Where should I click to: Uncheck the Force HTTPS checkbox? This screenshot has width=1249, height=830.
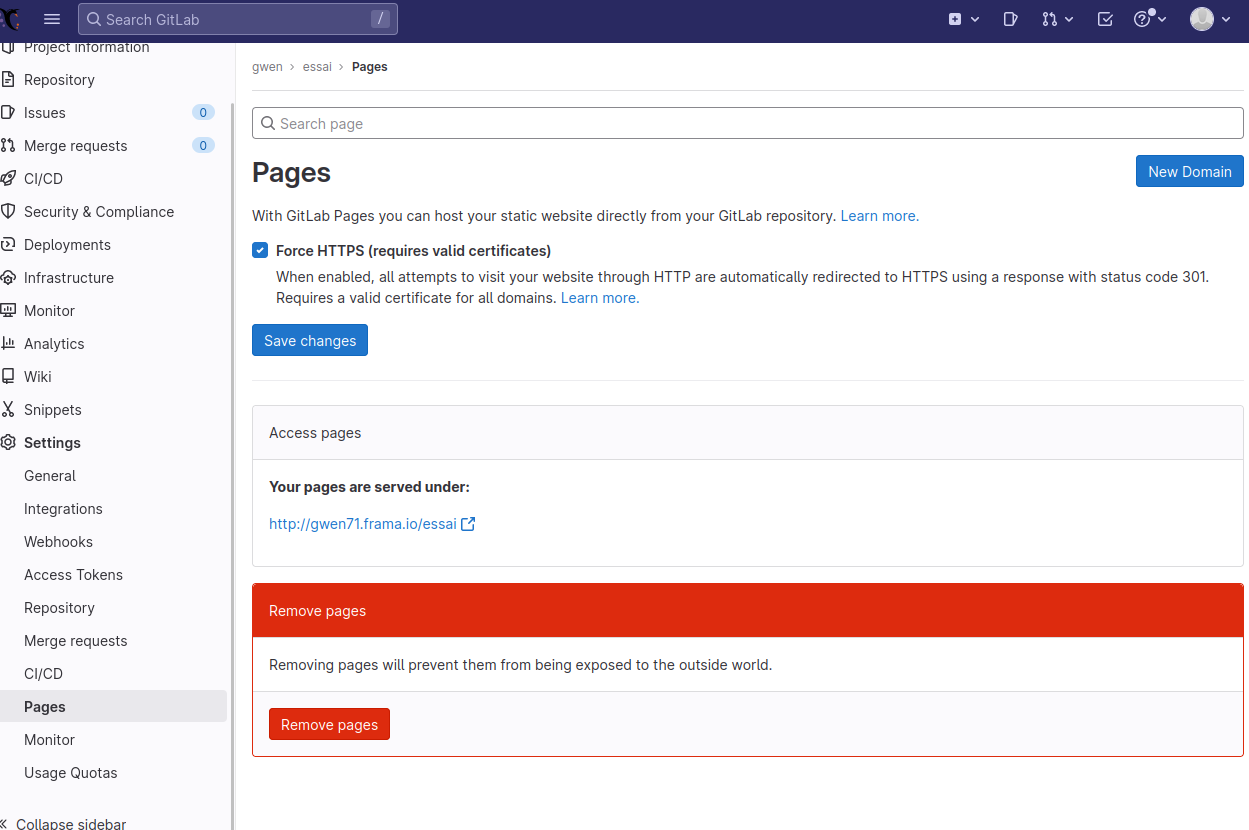click(x=260, y=251)
